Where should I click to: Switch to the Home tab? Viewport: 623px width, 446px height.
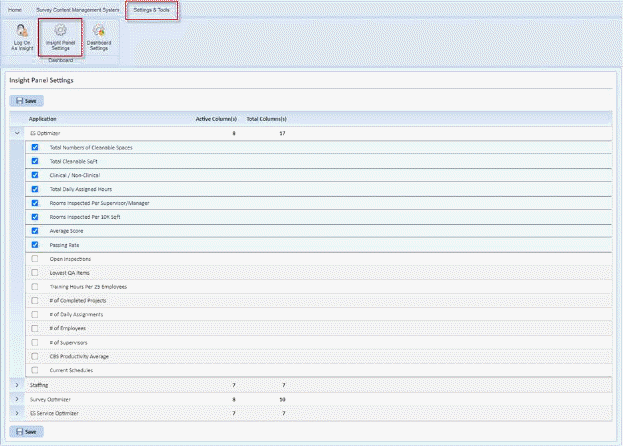(x=14, y=9)
